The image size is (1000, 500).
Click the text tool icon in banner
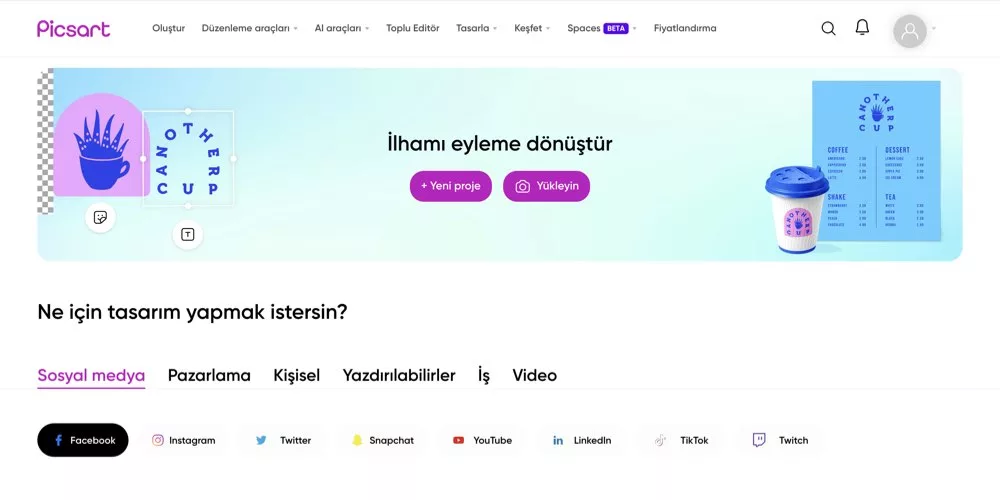[188, 235]
